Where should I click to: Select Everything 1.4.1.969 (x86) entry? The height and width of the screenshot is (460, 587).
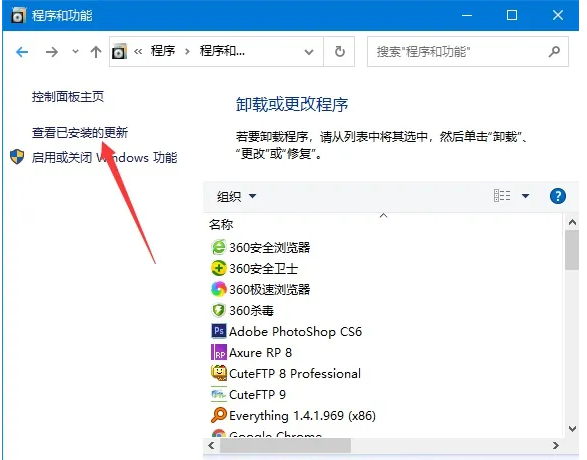302,415
